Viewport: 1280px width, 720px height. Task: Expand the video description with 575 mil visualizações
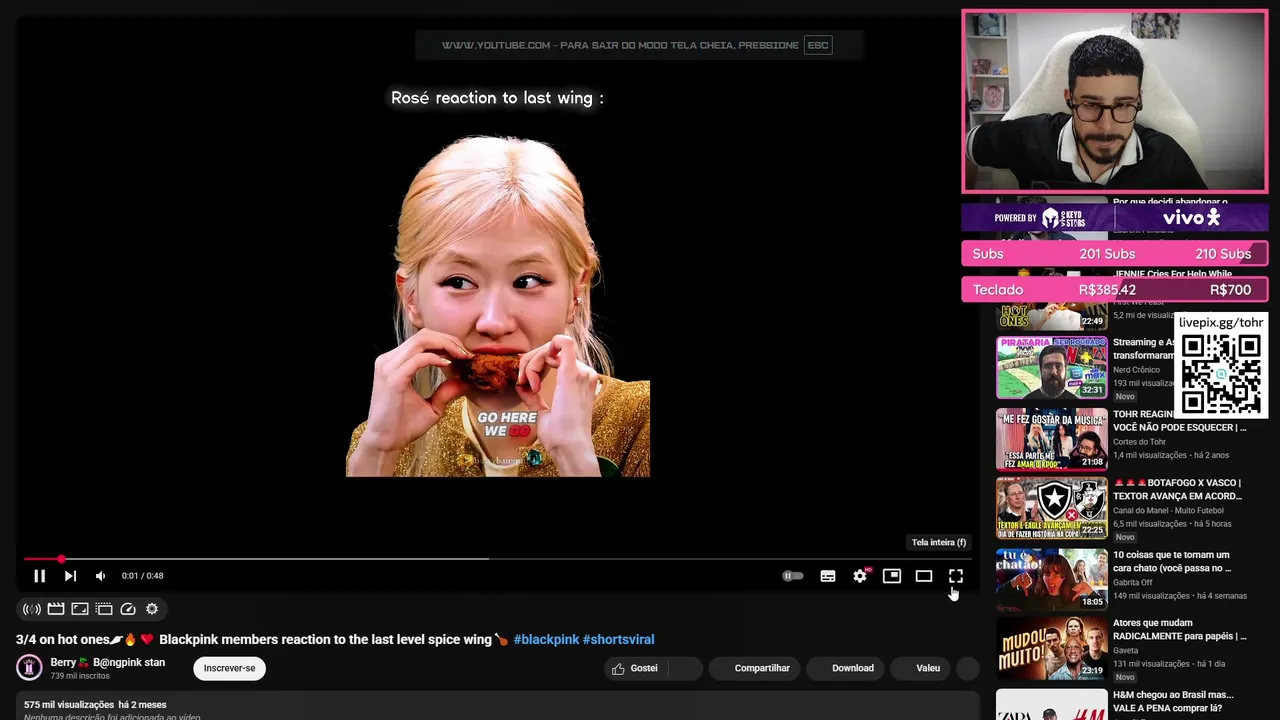point(497,706)
